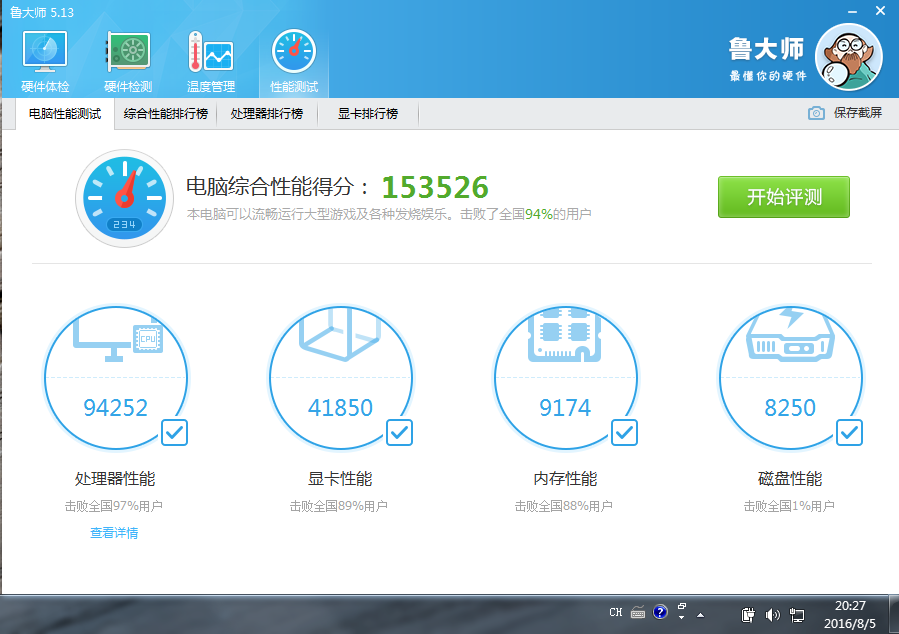The height and width of the screenshot is (634, 899).
Task: Click the memory score 9174
Action: pos(565,408)
